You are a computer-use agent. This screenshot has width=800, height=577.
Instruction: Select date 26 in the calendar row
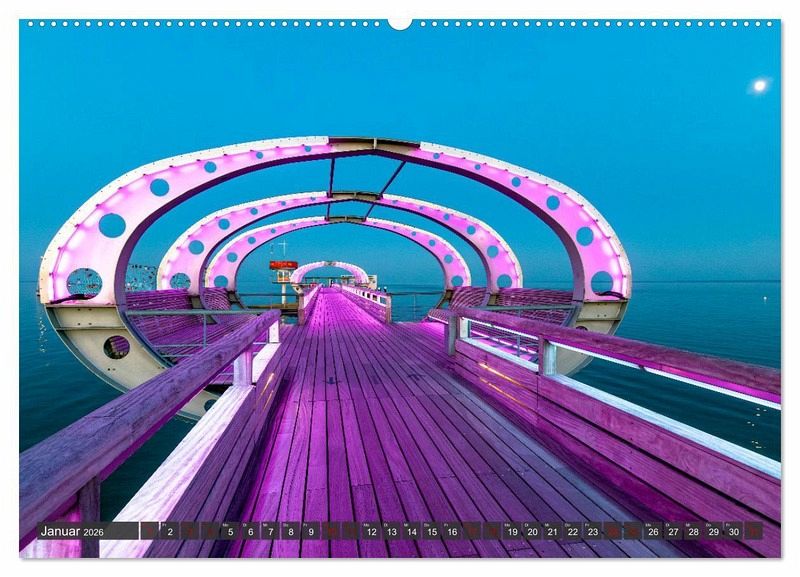click(x=653, y=531)
